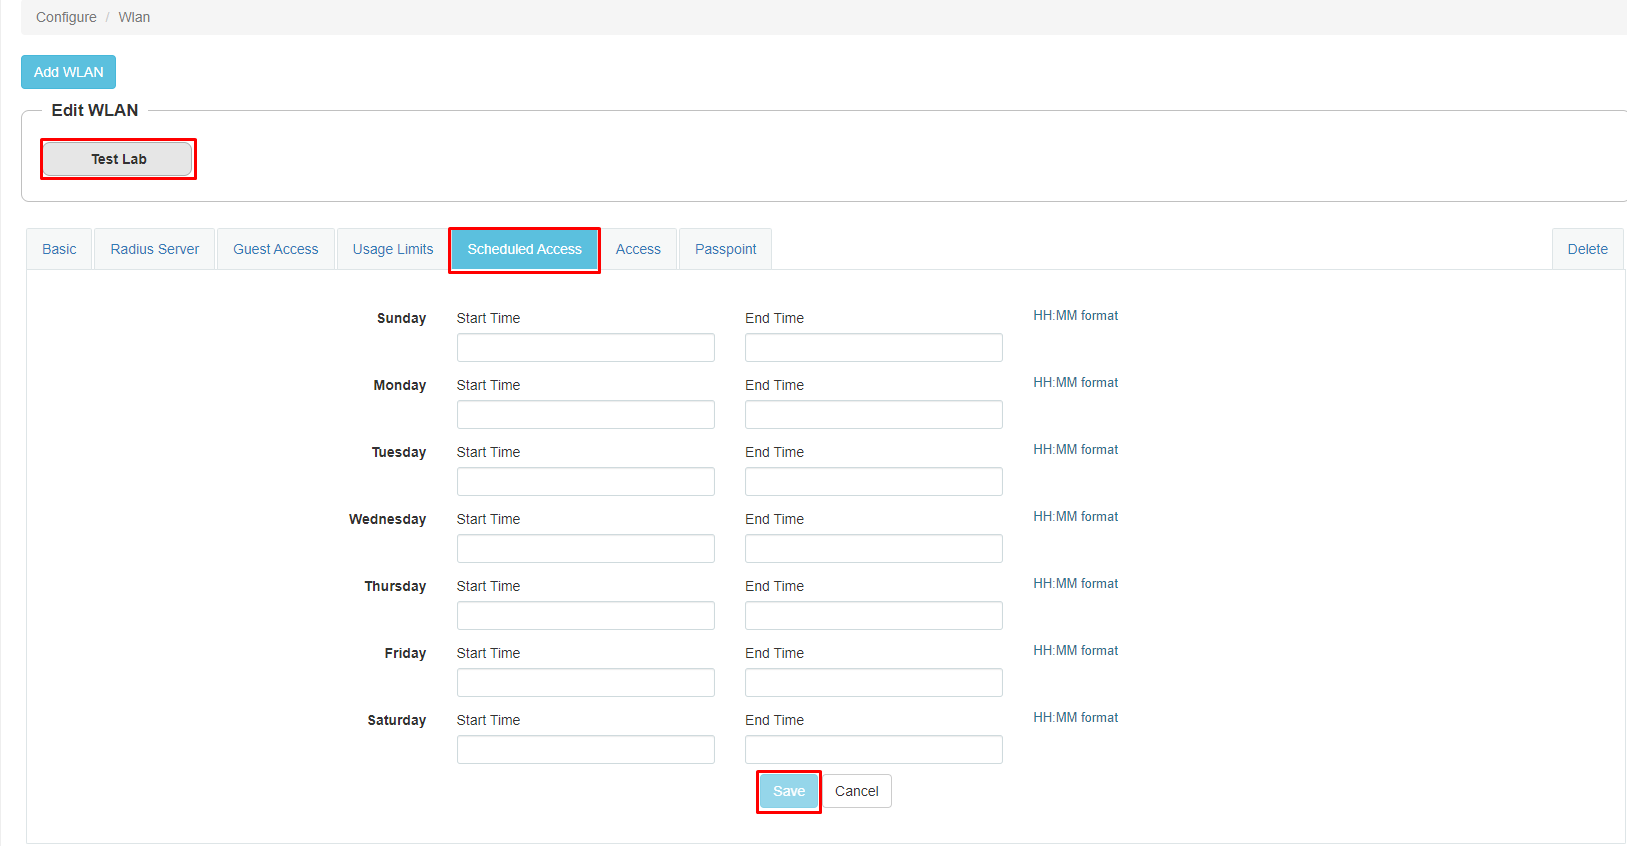Click the Friday Start Time input
This screenshot has width=1627, height=846.
(x=586, y=683)
